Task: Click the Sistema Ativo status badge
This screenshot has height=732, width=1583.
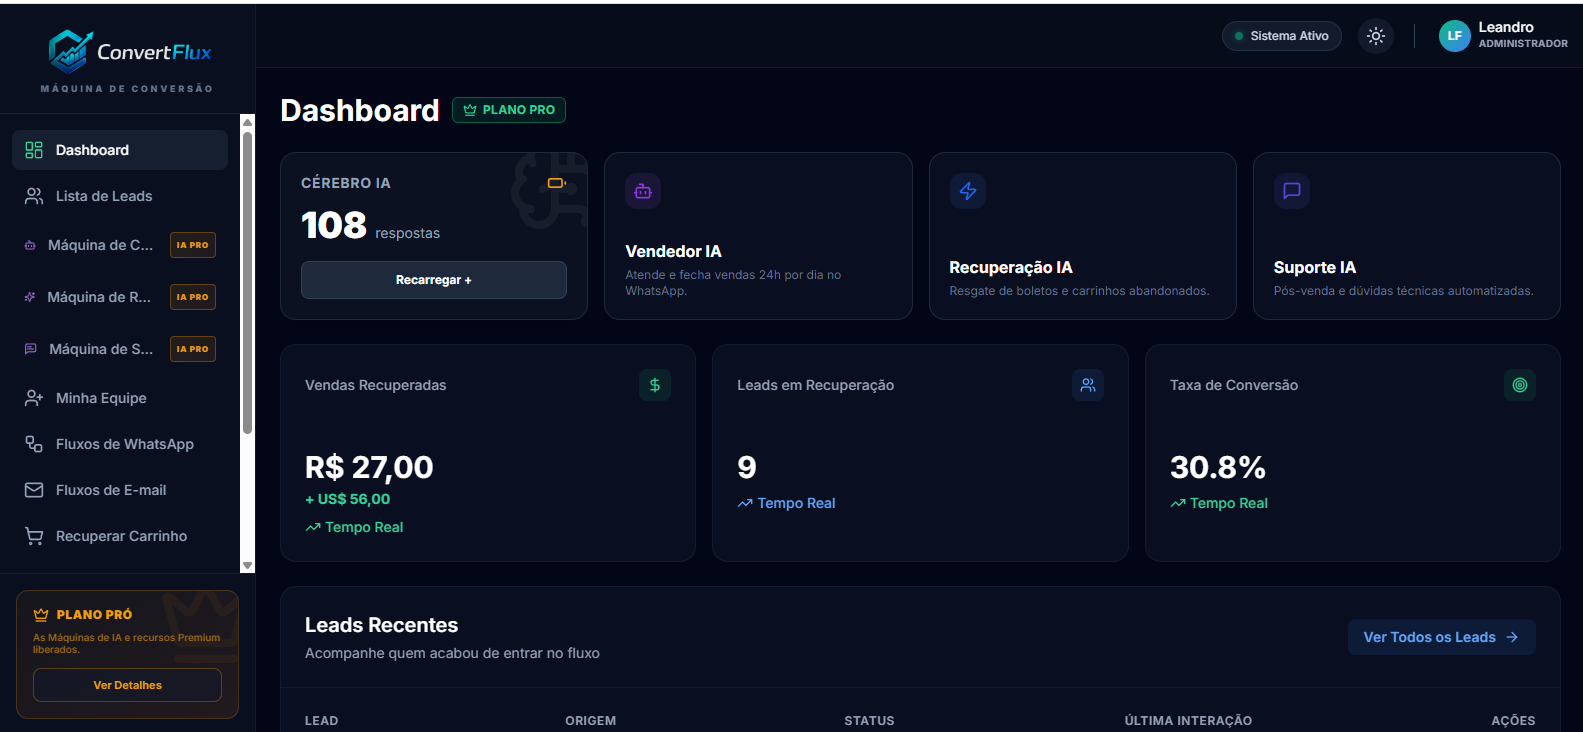Action: (1282, 36)
